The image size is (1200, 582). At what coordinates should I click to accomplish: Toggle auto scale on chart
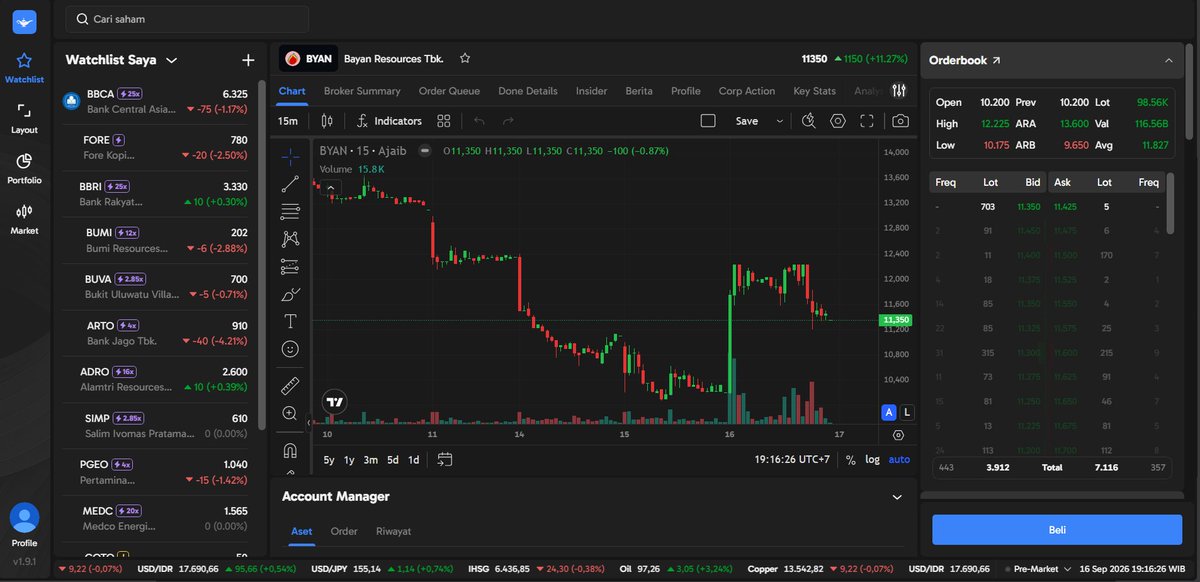pyautogui.click(x=899, y=460)
